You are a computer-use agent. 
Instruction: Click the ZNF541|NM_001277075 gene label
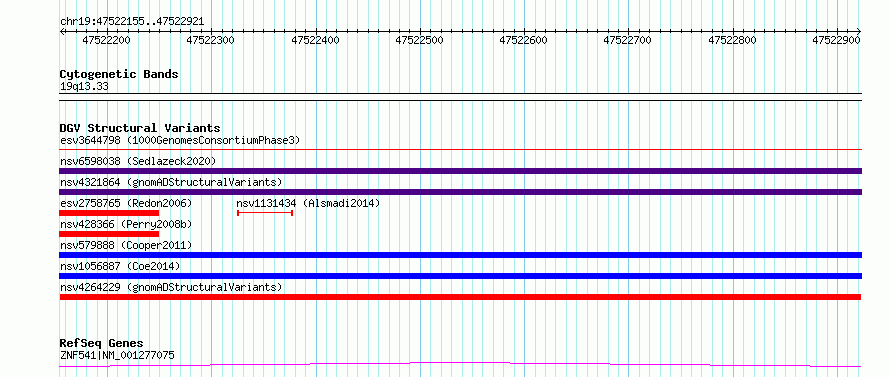pyautogui.click(x=117, y=356)
